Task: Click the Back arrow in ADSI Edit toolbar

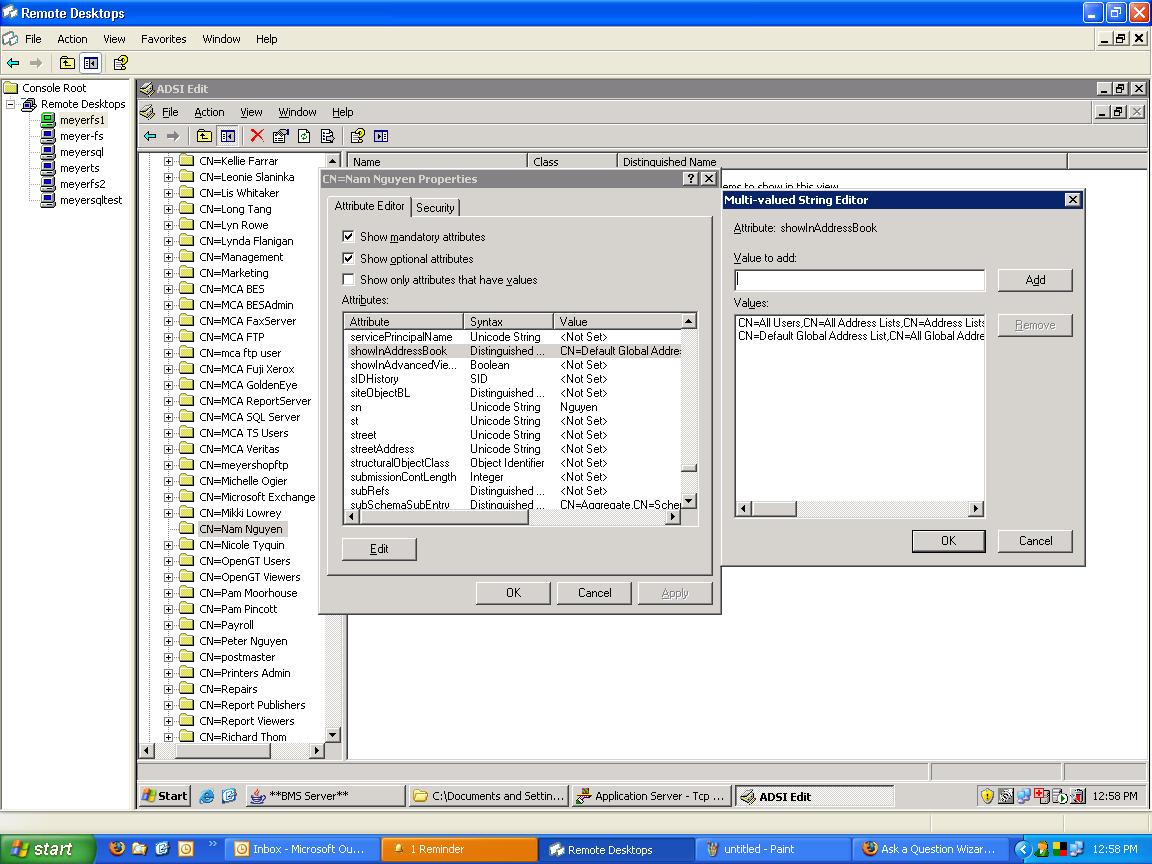Action: (150, 136)
